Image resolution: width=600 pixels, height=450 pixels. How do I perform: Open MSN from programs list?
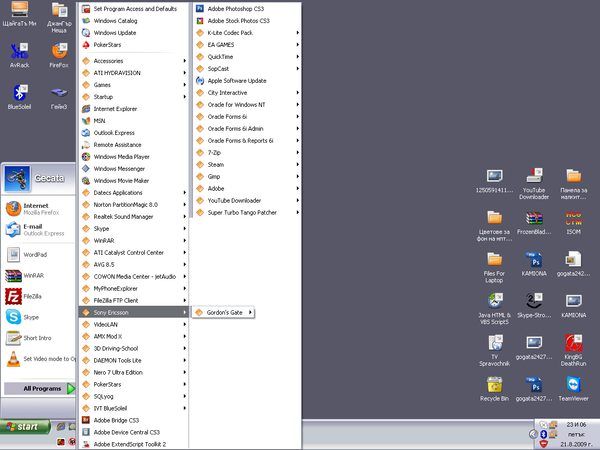[x=134, y=121]
